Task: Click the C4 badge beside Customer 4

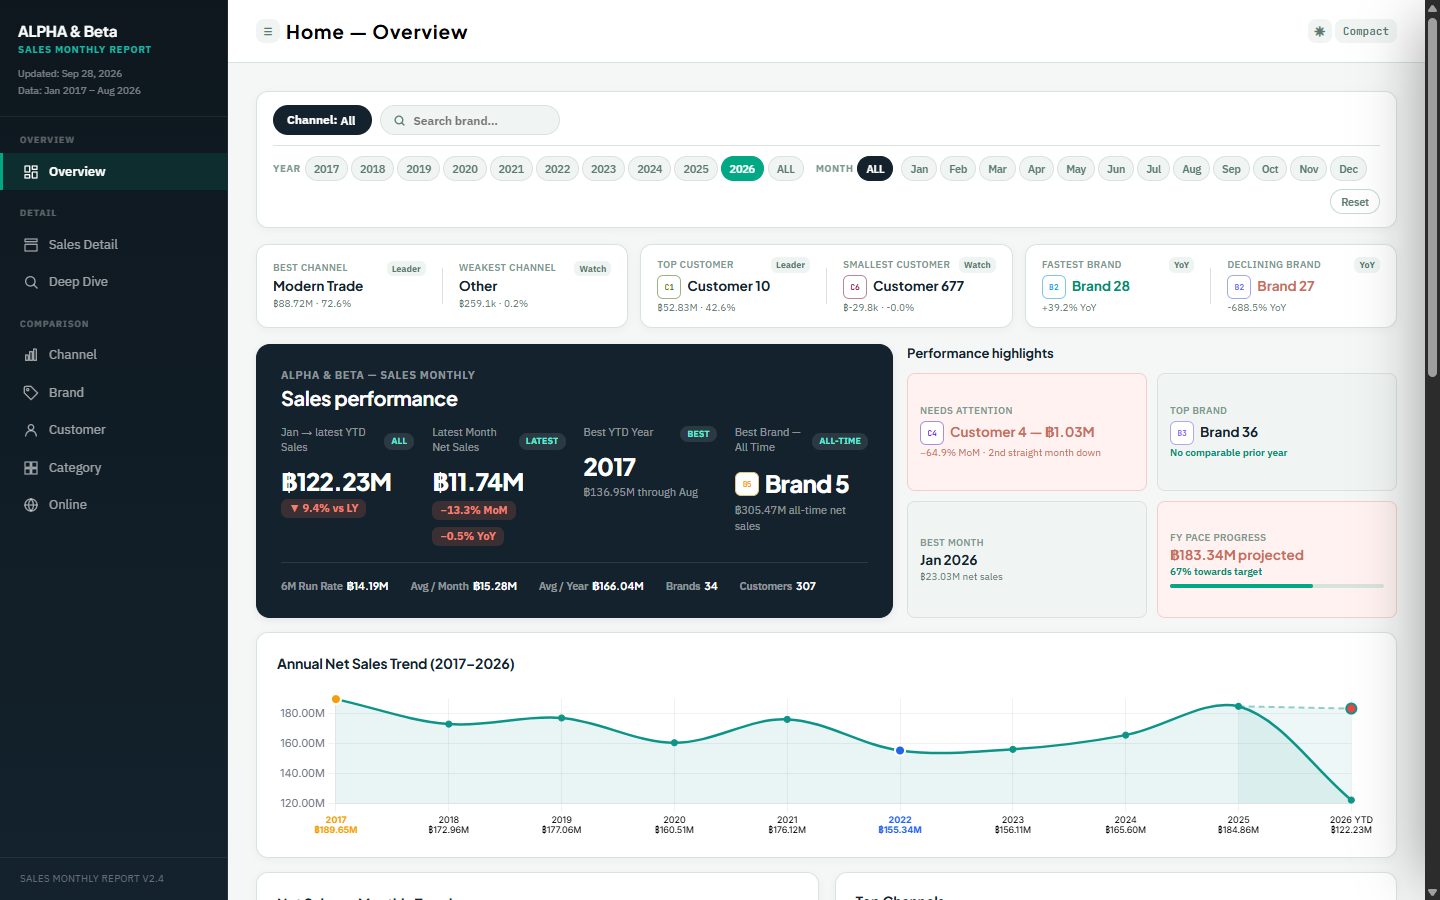Action: point(932,433)
